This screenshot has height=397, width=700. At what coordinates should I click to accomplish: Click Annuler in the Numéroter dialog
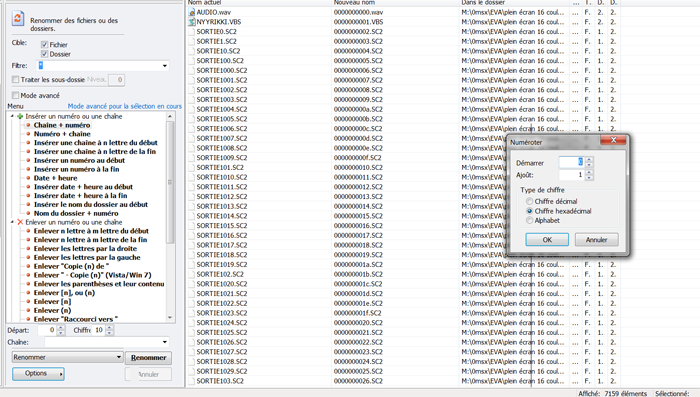point(596,240)
